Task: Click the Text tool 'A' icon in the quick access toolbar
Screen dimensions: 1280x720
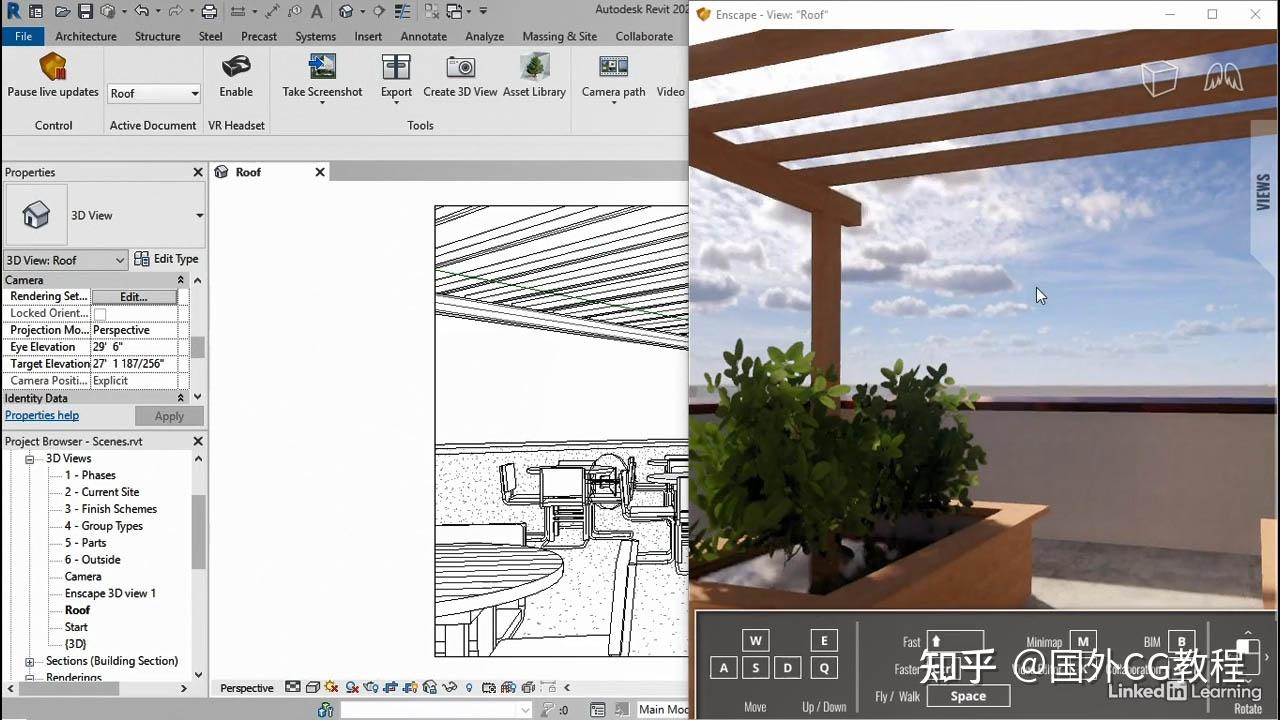Action: tap(316, 12)
